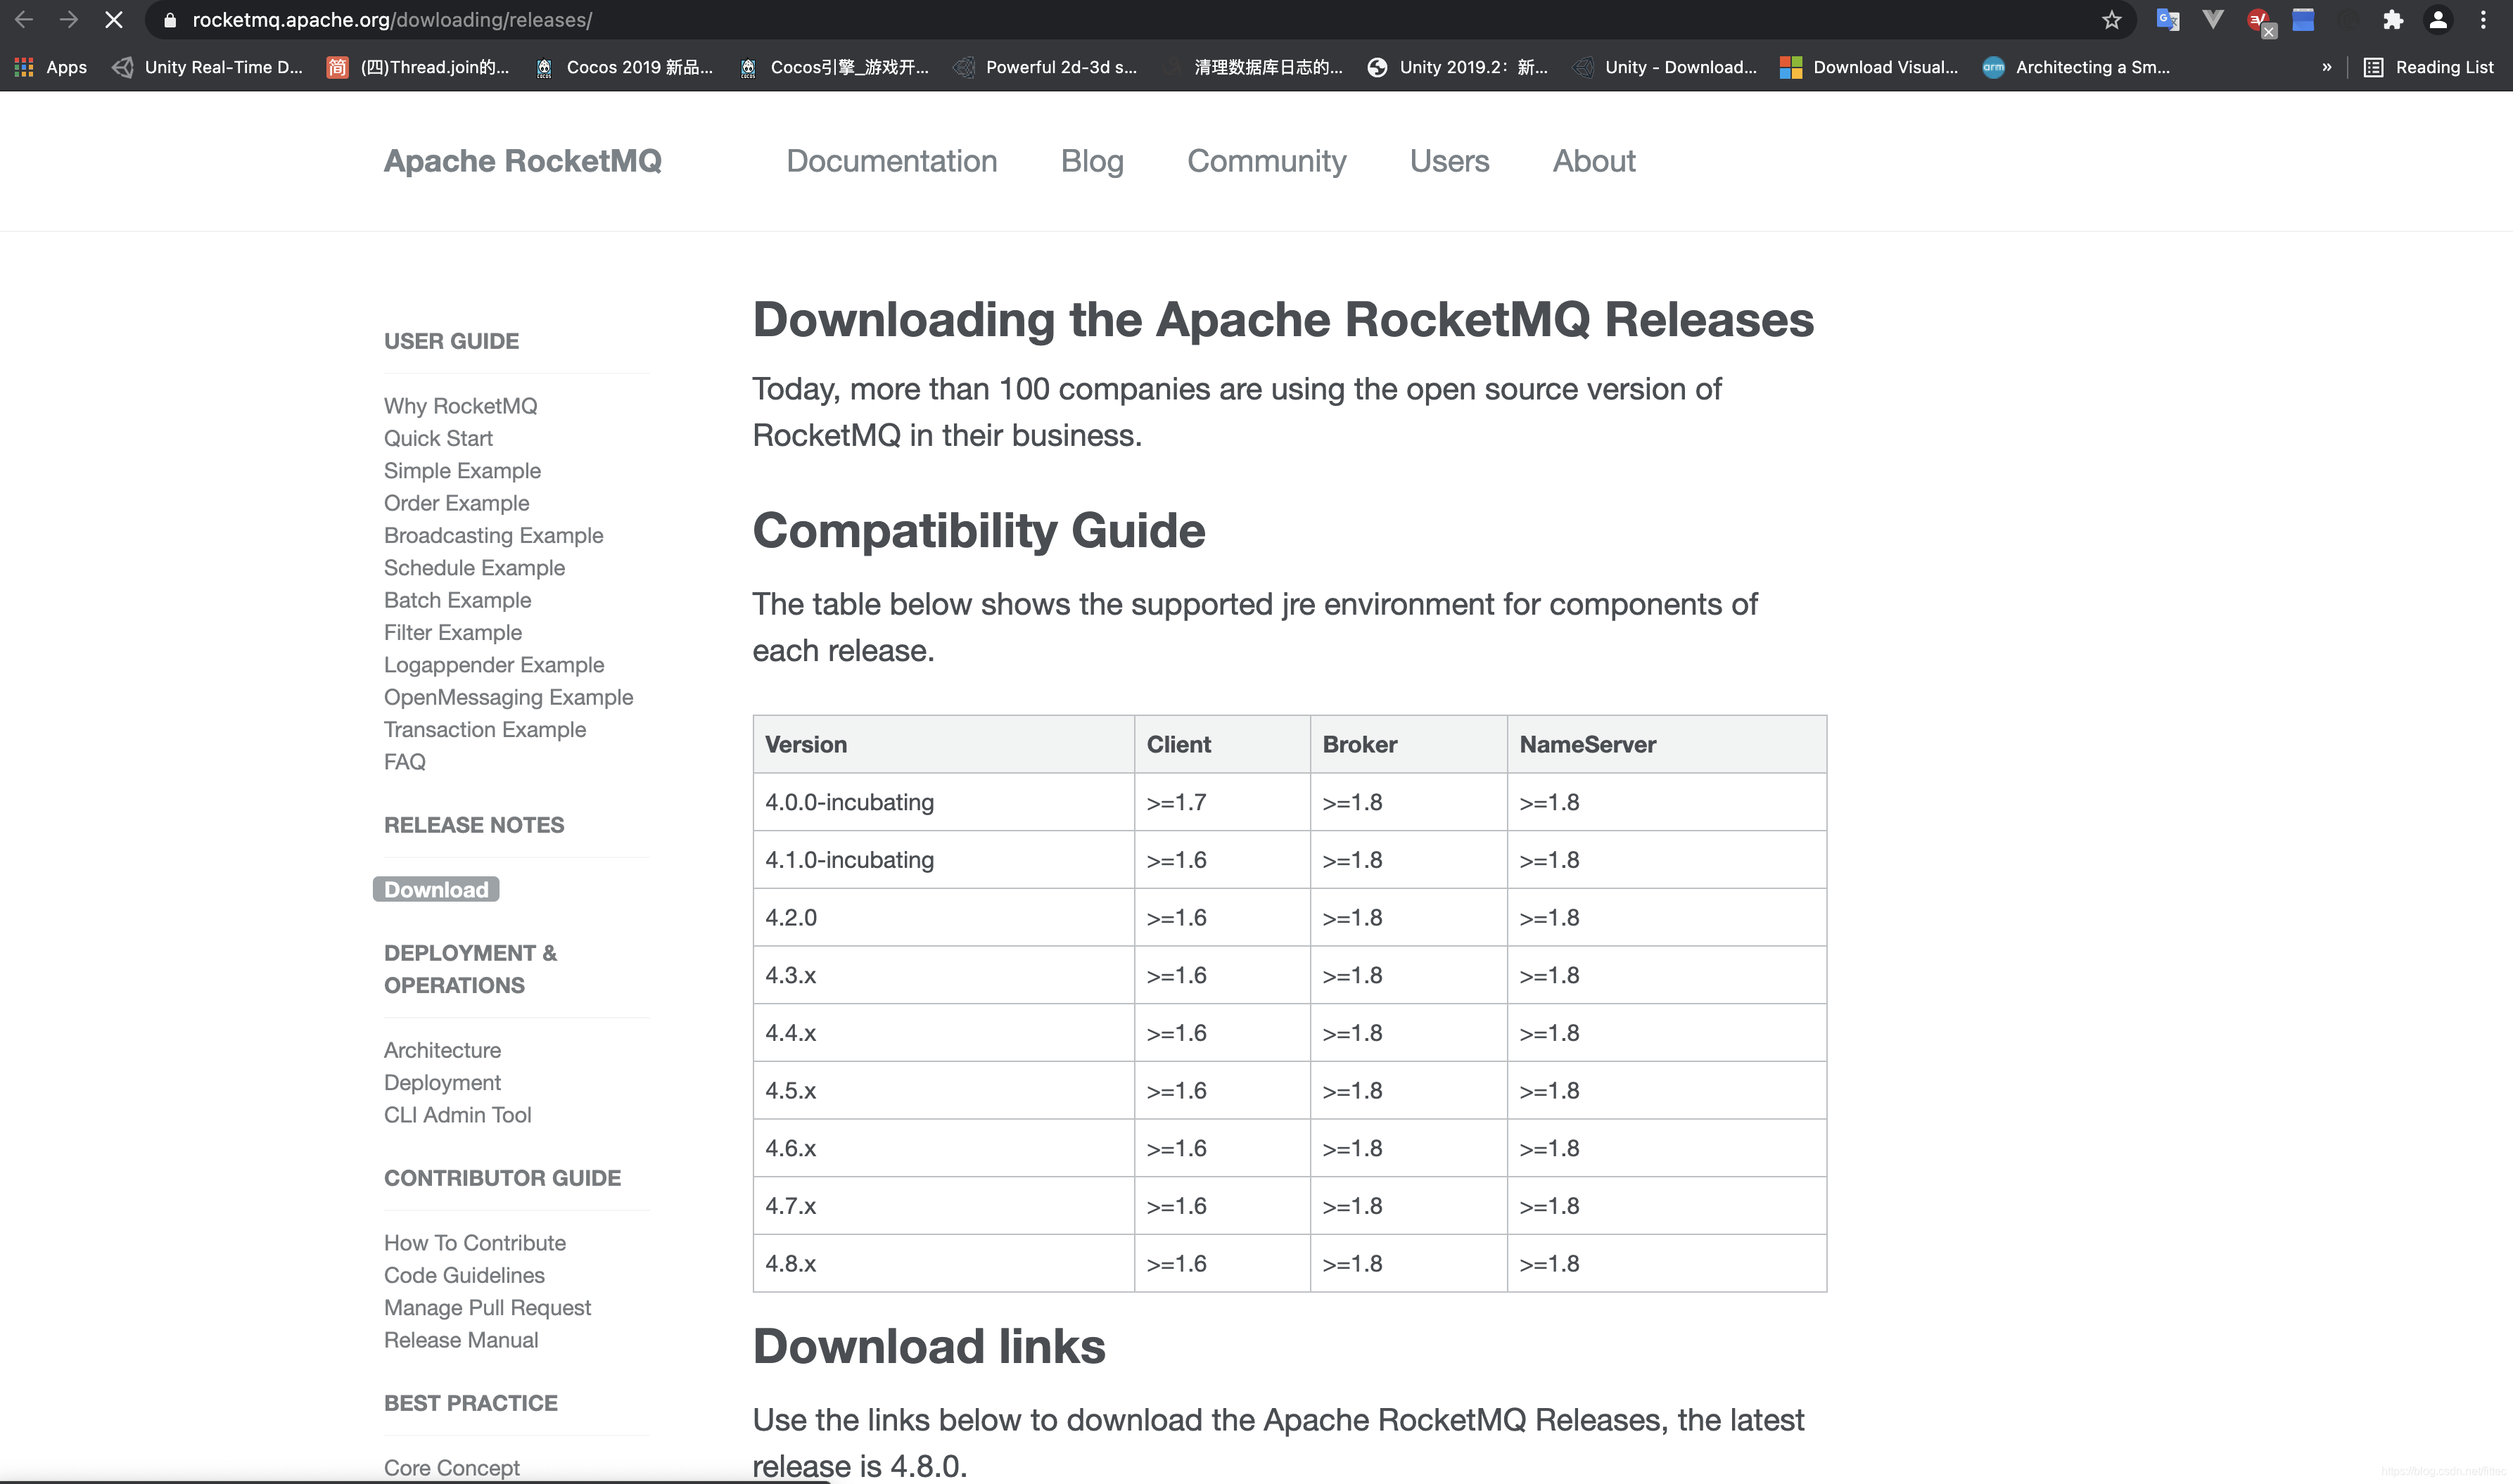
Task: Open the Download Visual... bookmark
Action: coord(1869,67)
